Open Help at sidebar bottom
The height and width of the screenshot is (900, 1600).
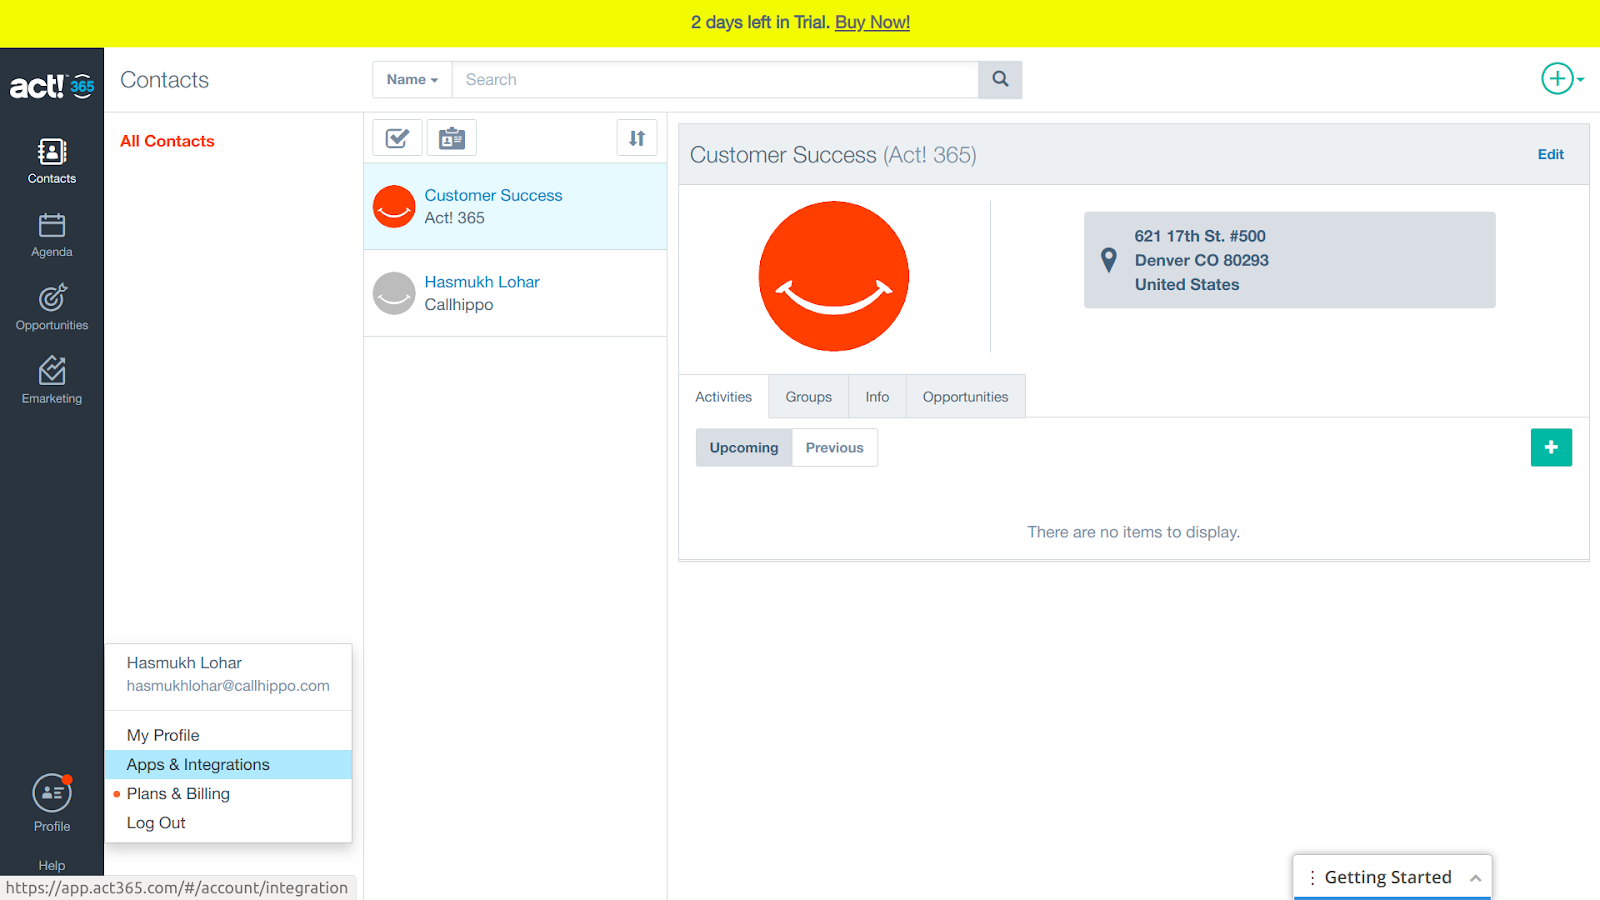[x=52, y=865]
